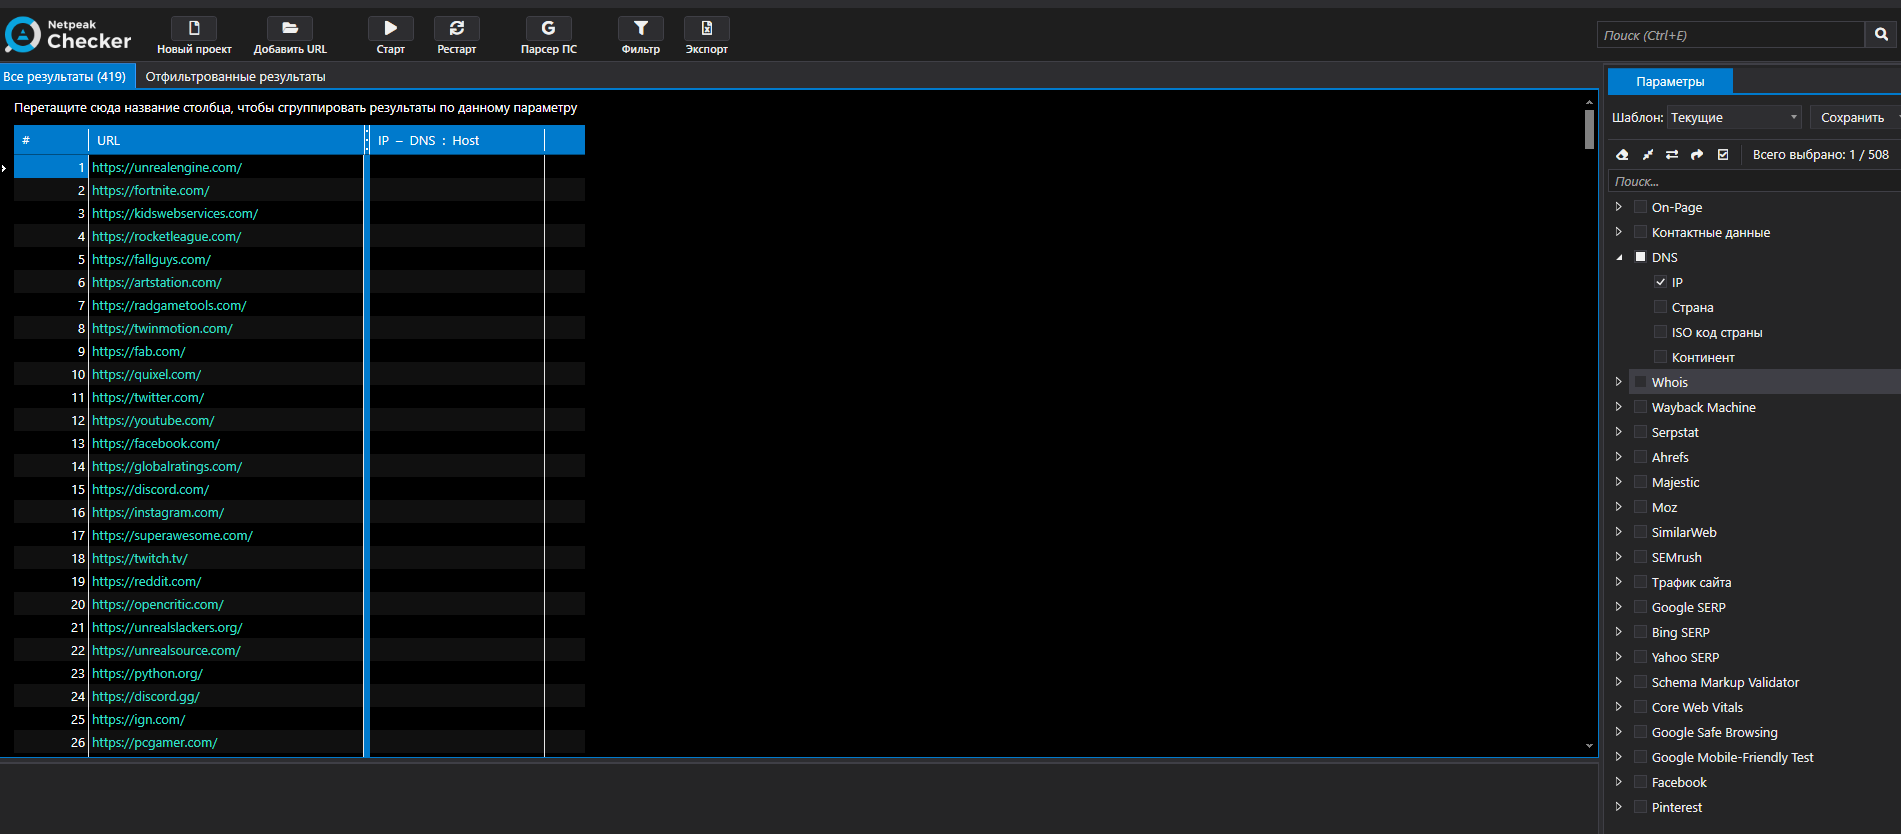Select the Все результаты (419) tab
This screenshot has height=834, width=1901.
[65, 77]
